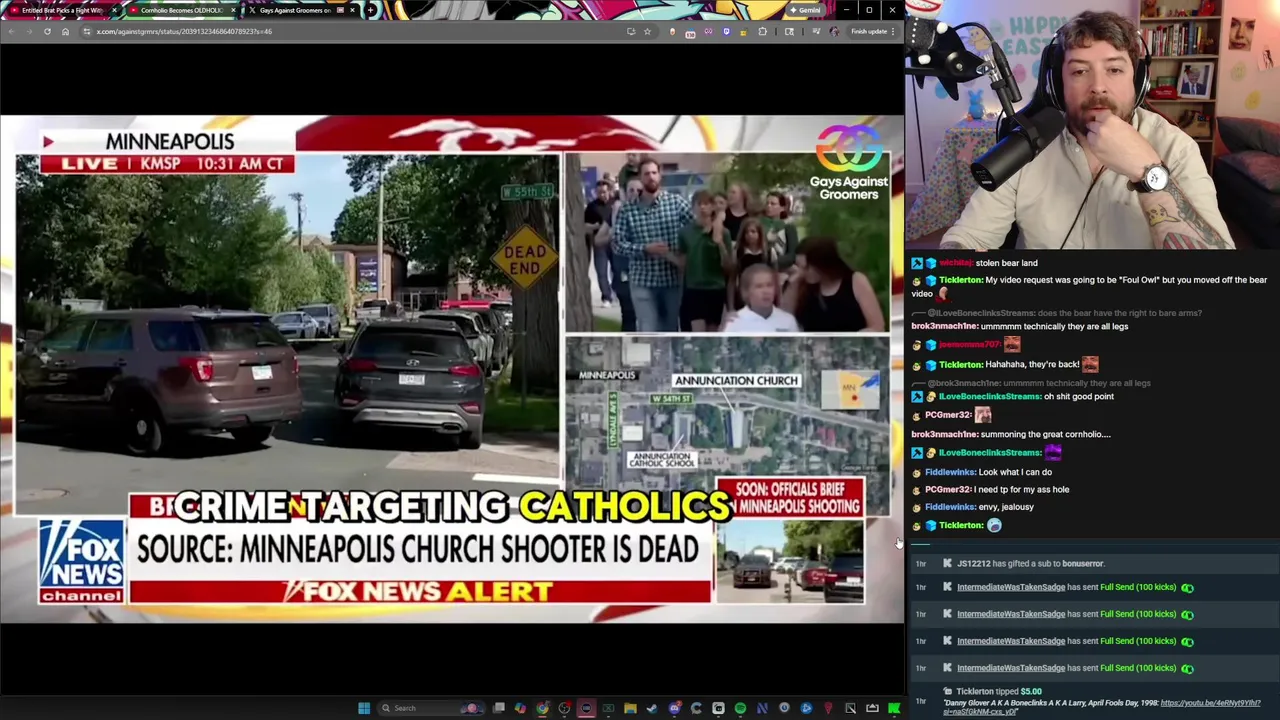Open the Chrome profile avatar

click(x=834, y=31)
